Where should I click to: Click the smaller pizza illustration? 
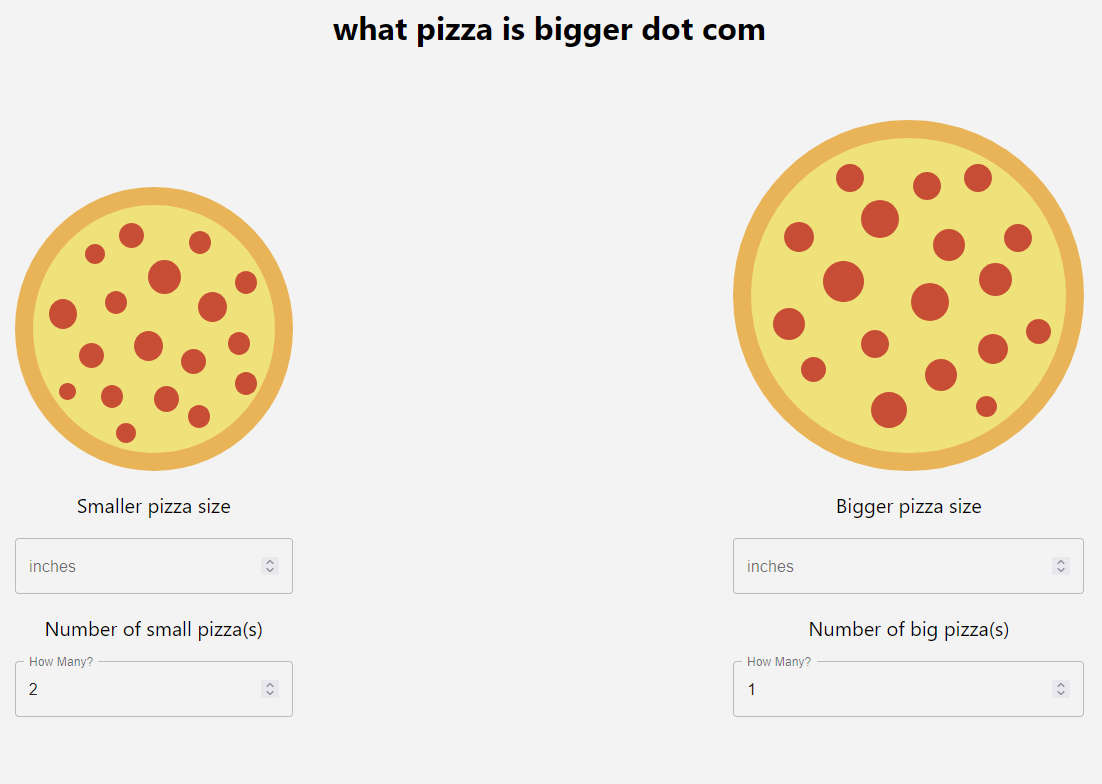(154, 329)
